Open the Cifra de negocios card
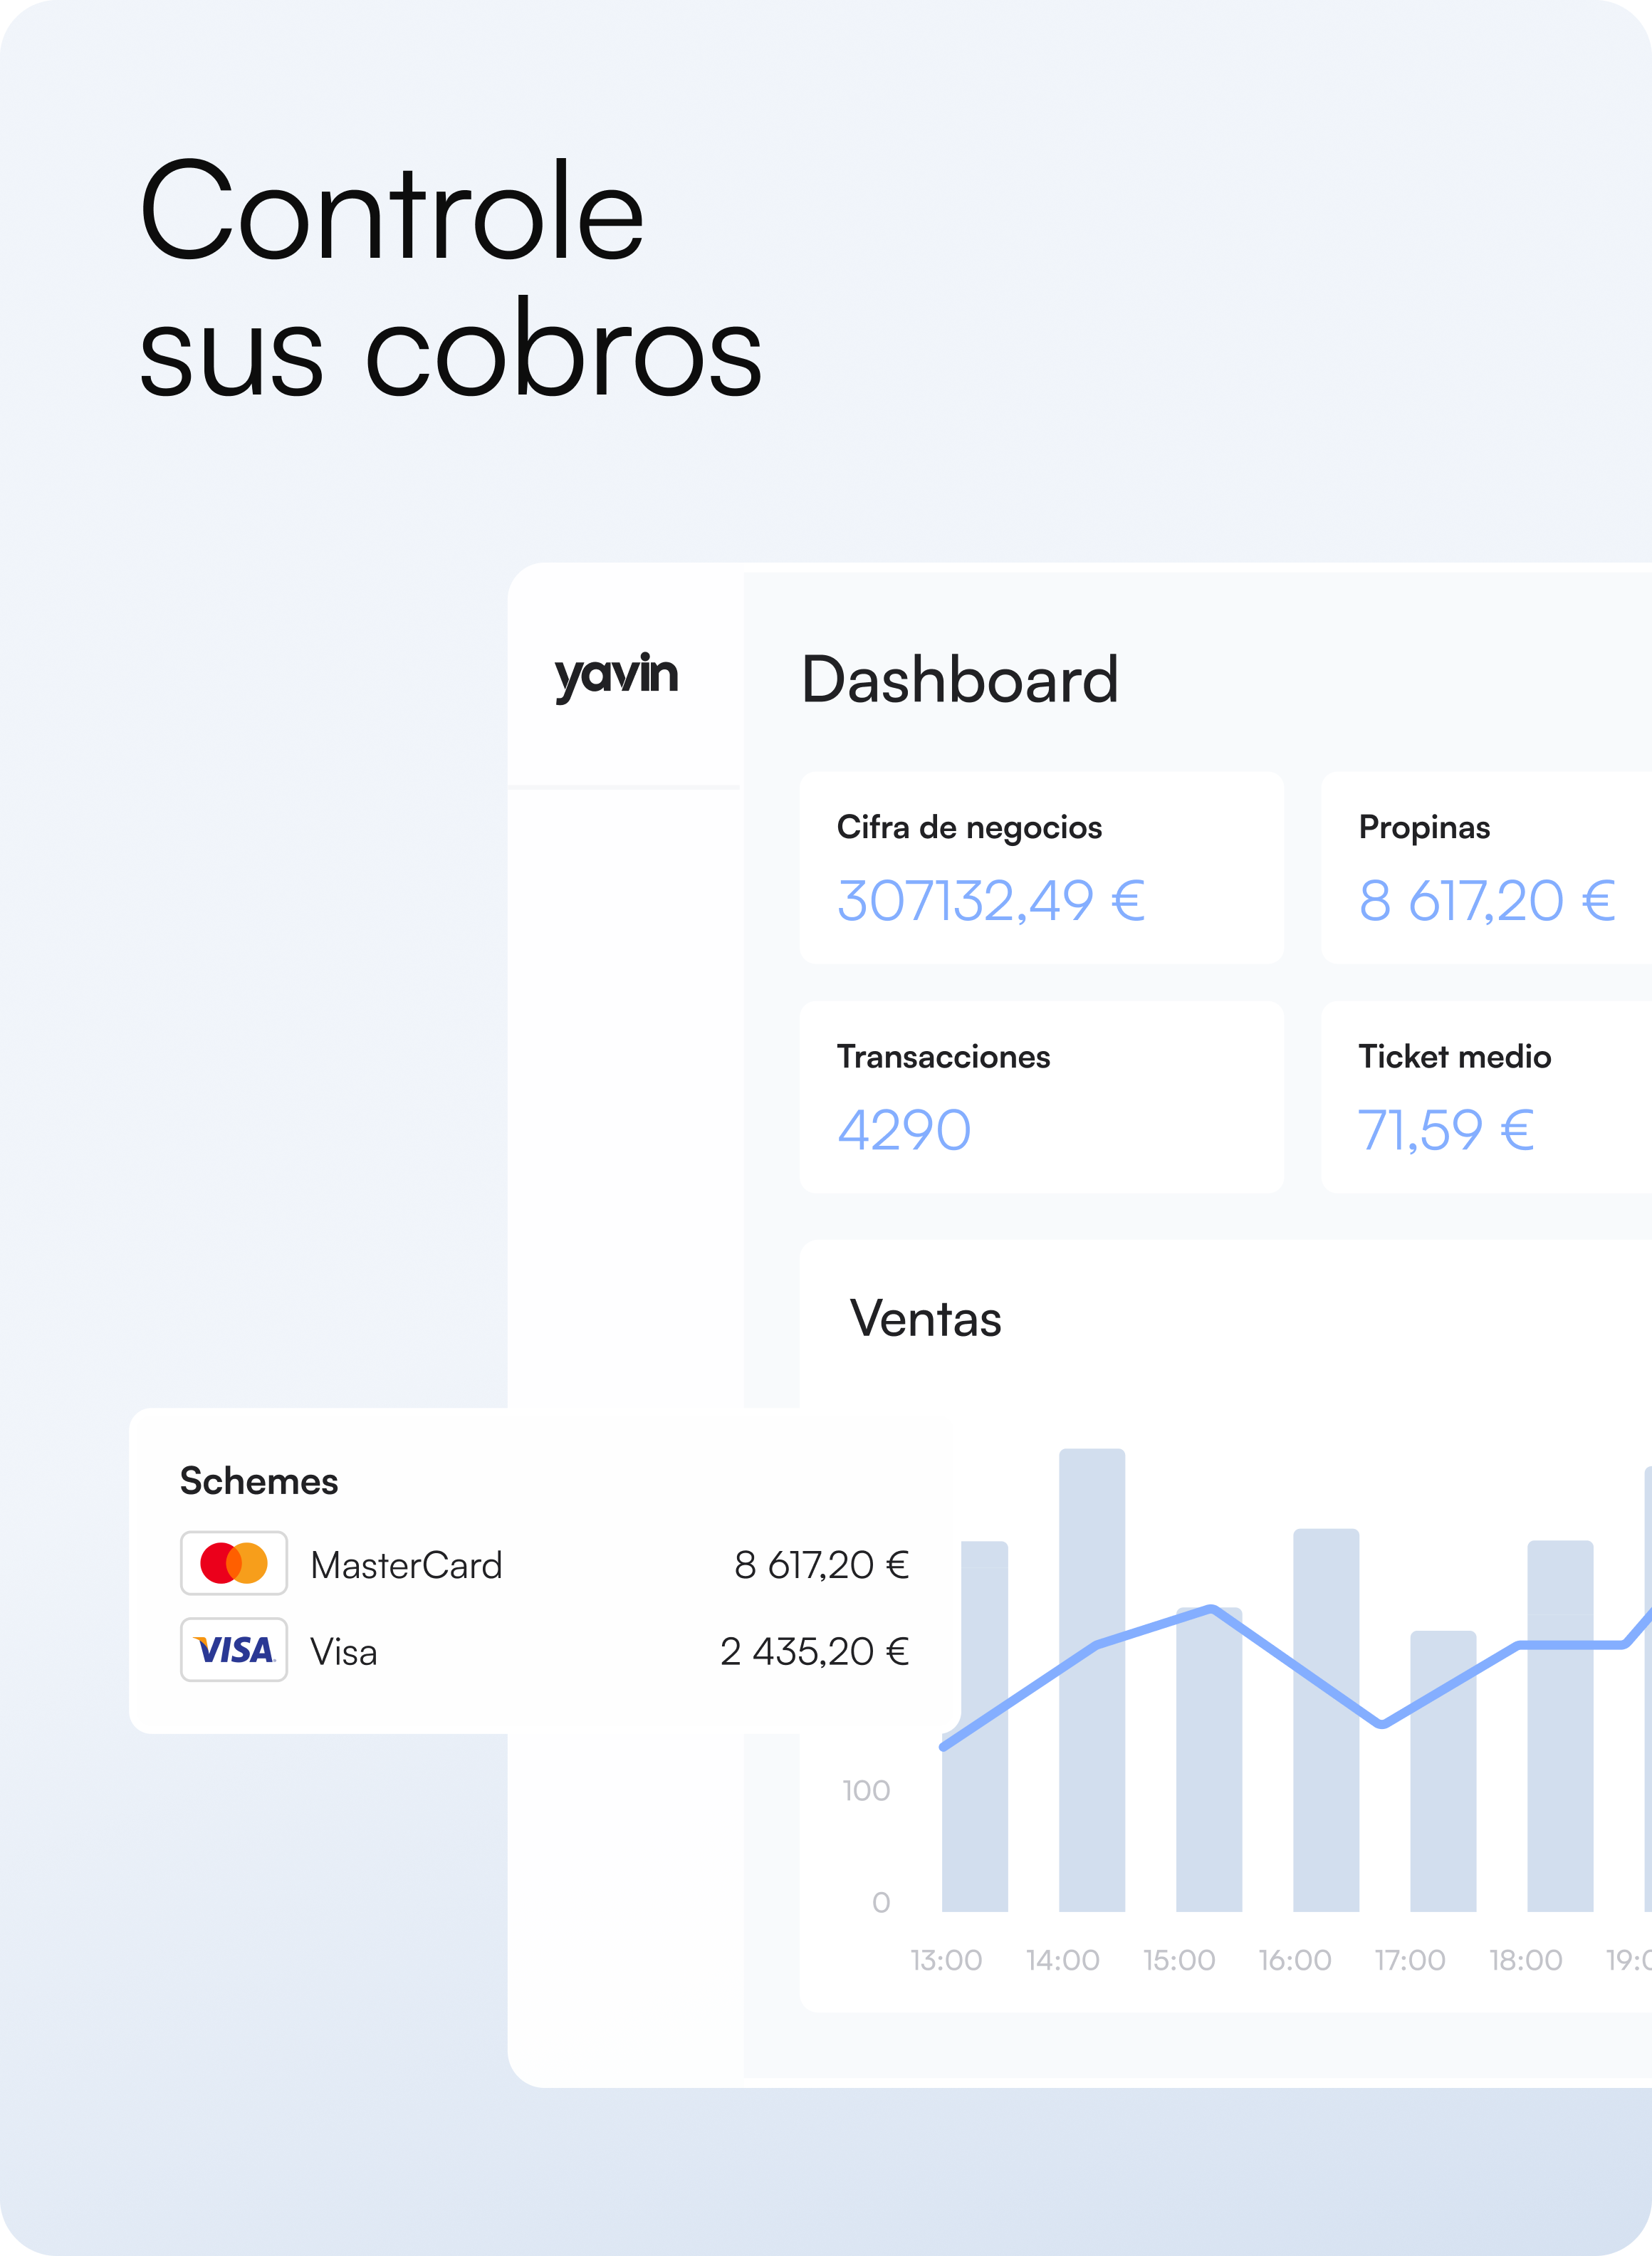Image resolution: width=1652 pixels, height=2256 pixels. click(x=1041, y=867)
